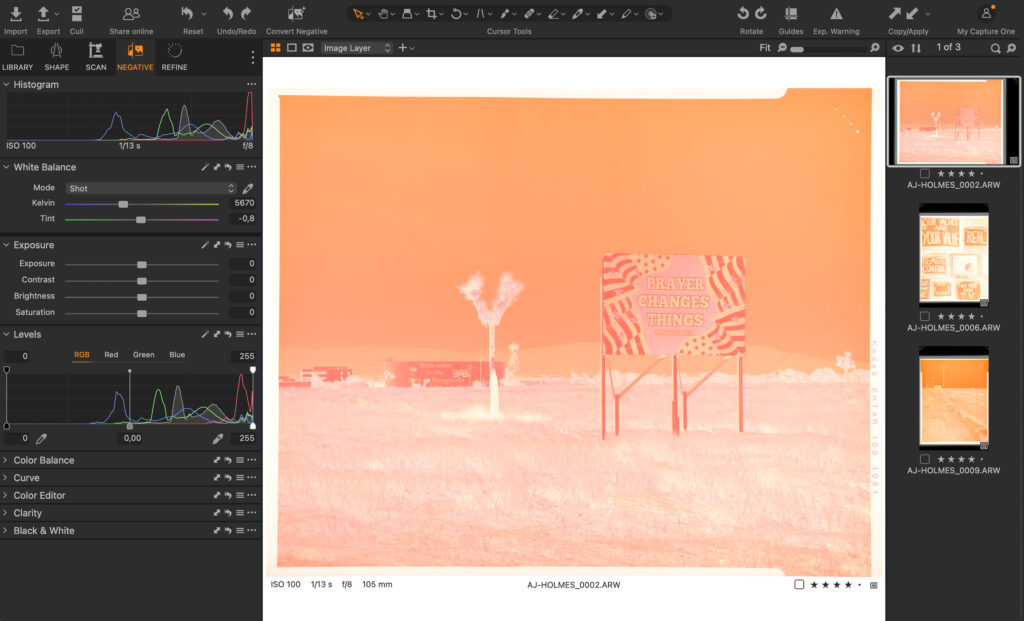This screenshot has width=1024, height=621.
Task: Tick the checkbox under AJ-HOLMES_0006.ARW thumbnail
Action: 925,316
